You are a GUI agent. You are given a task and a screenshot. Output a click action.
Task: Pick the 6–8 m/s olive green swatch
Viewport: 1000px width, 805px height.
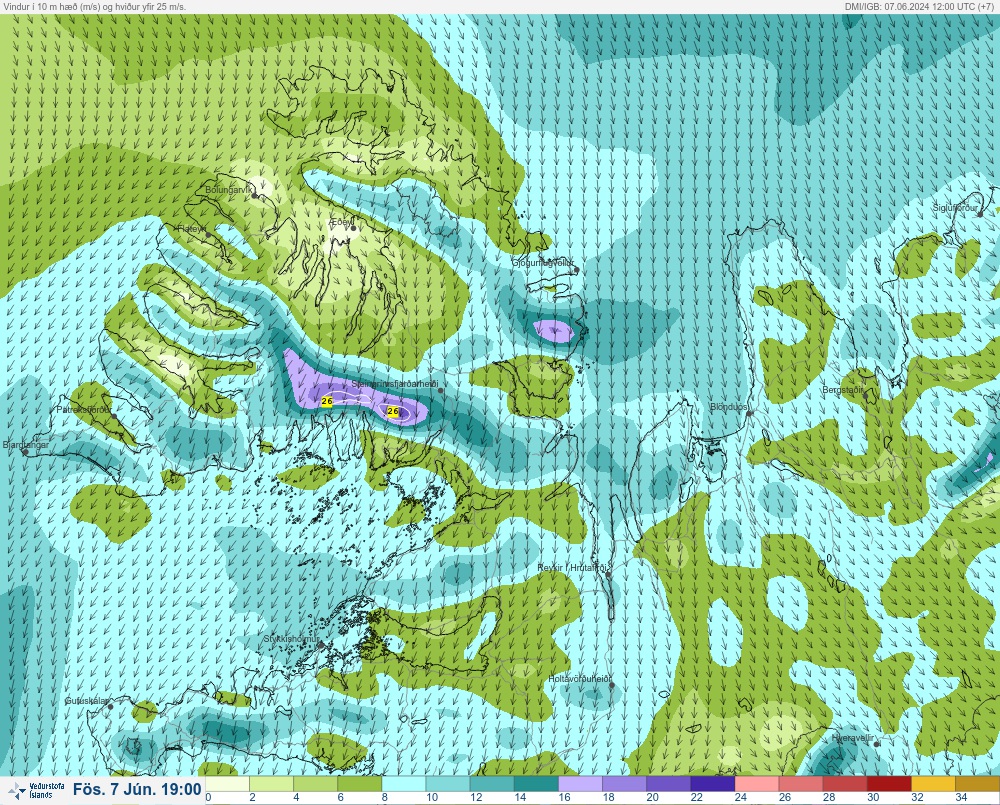tap(360, 783)
